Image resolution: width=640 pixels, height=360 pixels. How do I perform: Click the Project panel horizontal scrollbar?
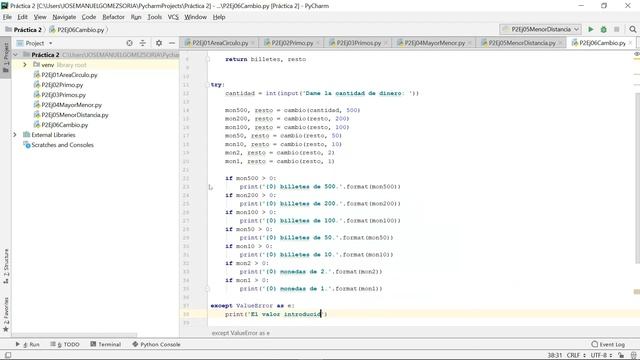(74, 335)
